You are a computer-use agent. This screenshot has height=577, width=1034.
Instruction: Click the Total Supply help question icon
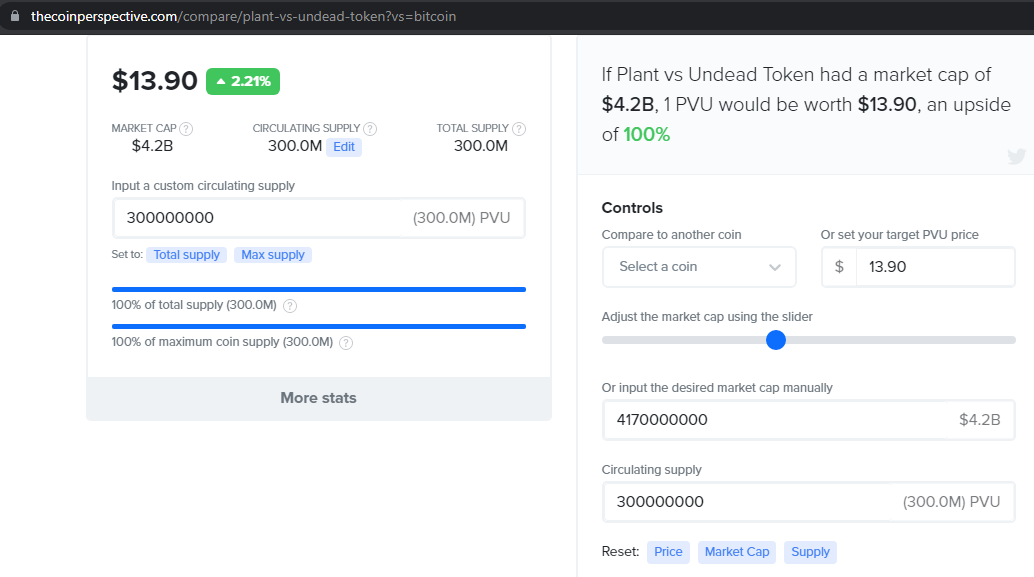[519, 129]
